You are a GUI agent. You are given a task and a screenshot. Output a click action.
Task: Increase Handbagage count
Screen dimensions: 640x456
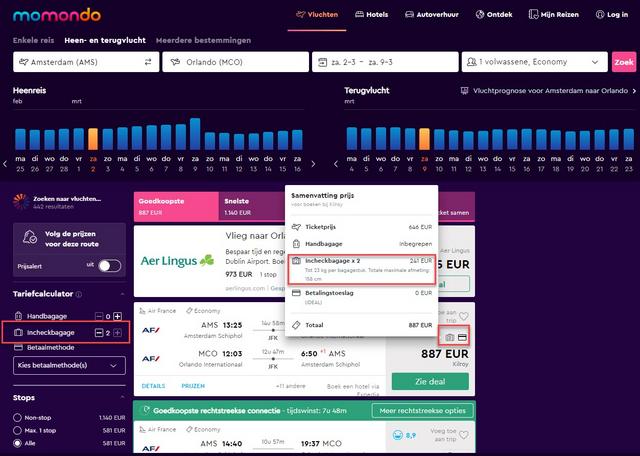[118, 316]
